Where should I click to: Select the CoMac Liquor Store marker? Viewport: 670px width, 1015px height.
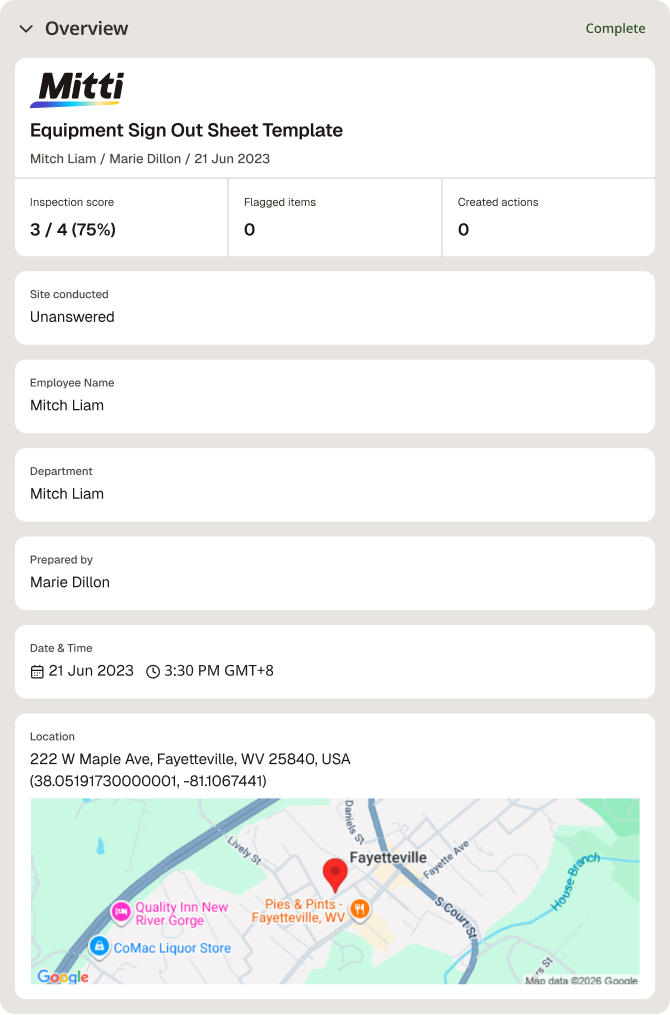point(98,946)
